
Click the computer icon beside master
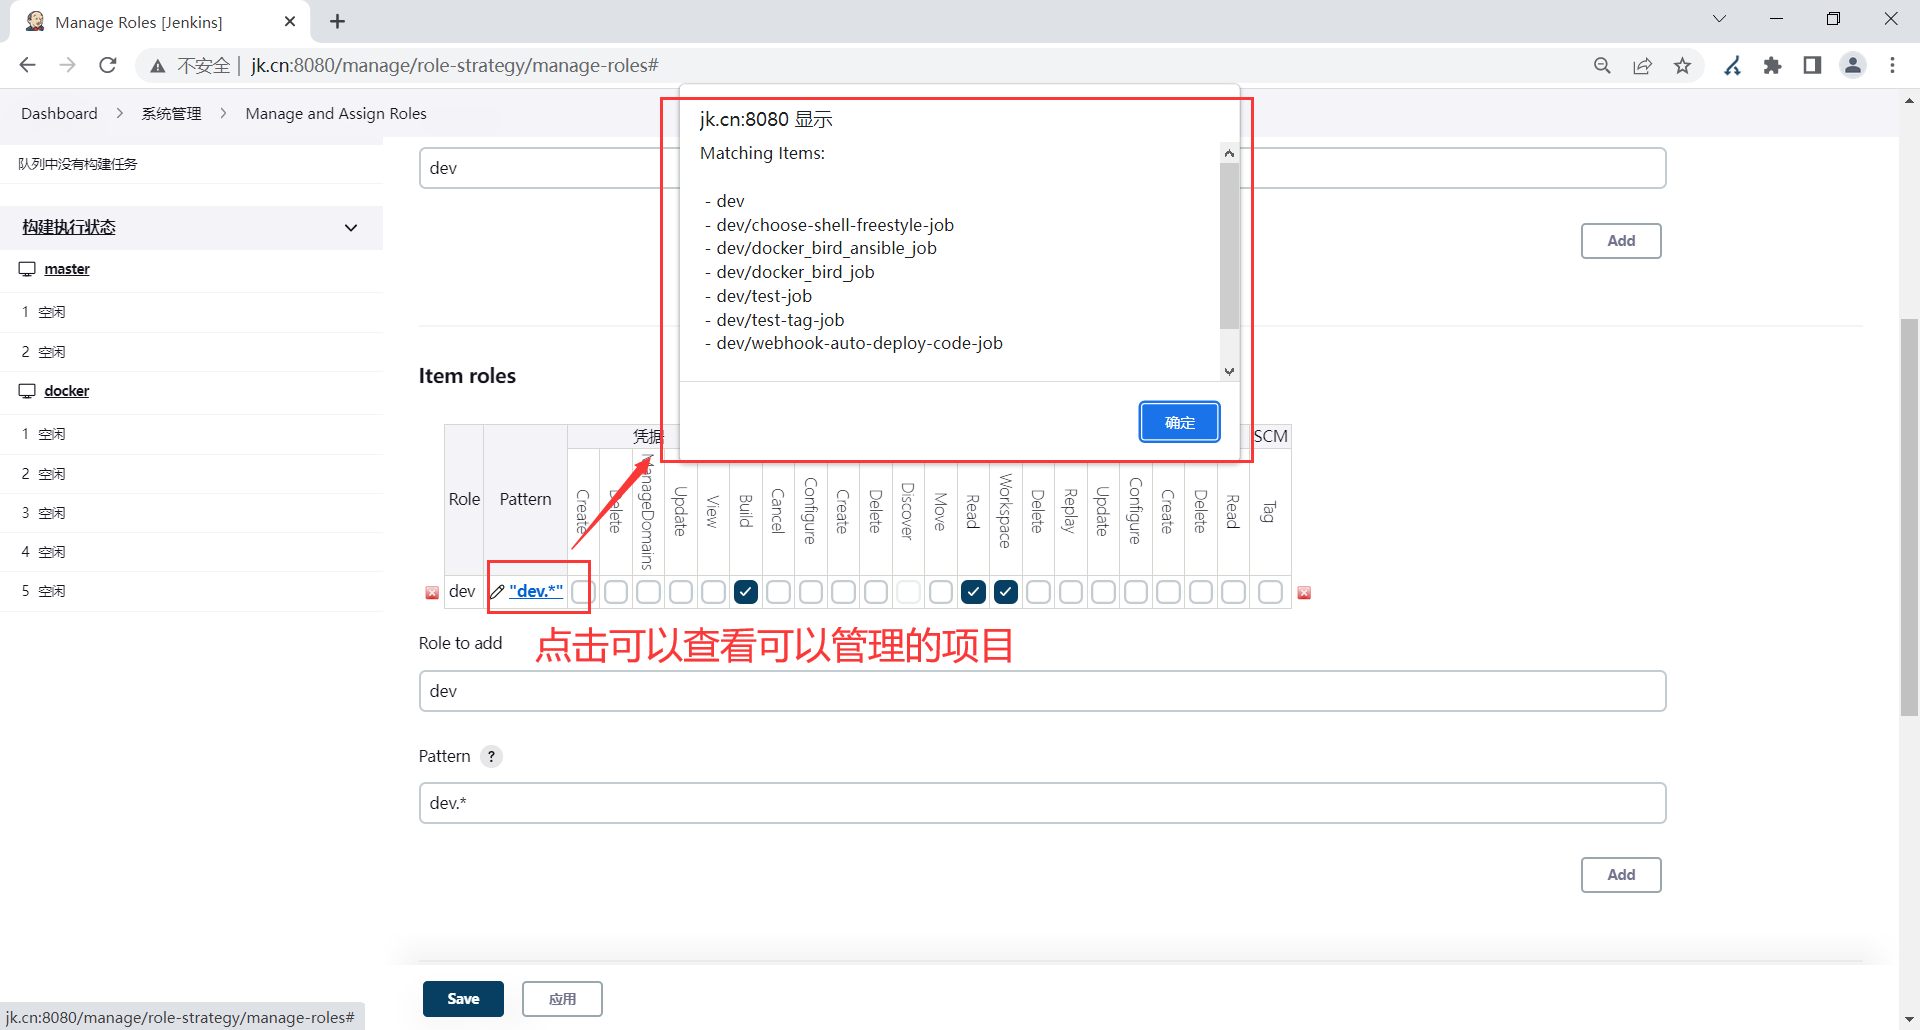tap(27, 269)
